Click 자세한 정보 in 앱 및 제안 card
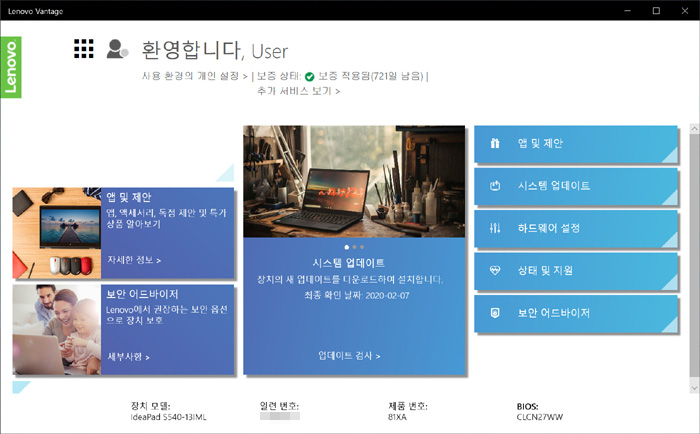This screenshot has height=434, width=700. click(134, 260)
